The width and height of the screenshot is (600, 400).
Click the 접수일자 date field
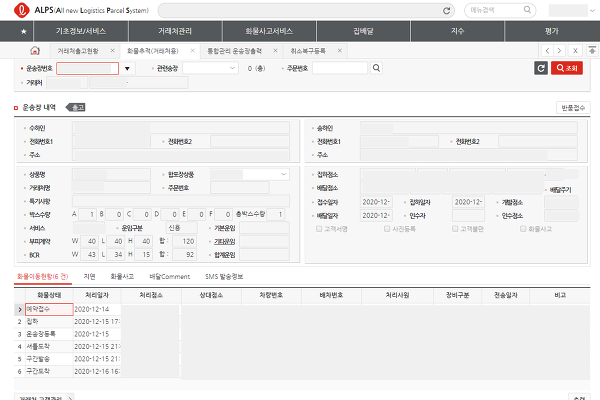[376, 202]
